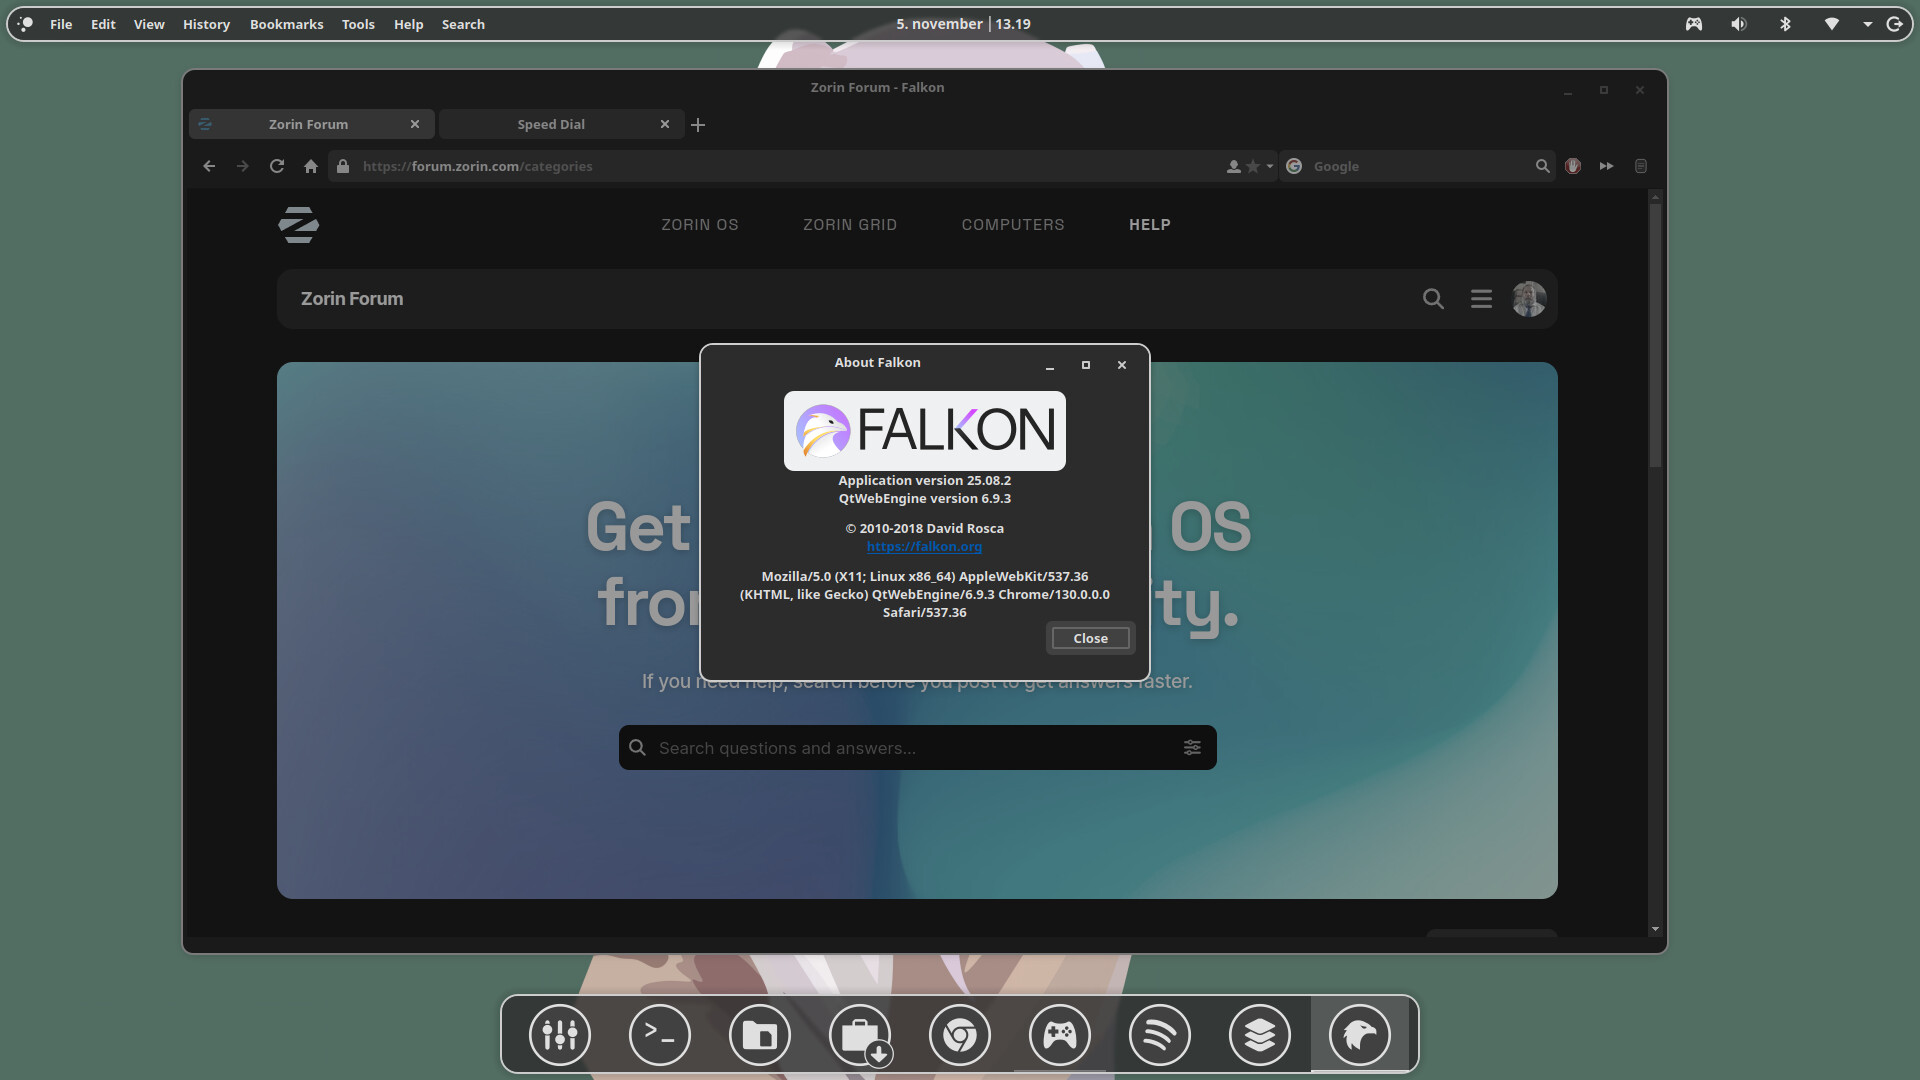
Task: Open the Terminal from the dock
Action: click(x=660, y=1035)
